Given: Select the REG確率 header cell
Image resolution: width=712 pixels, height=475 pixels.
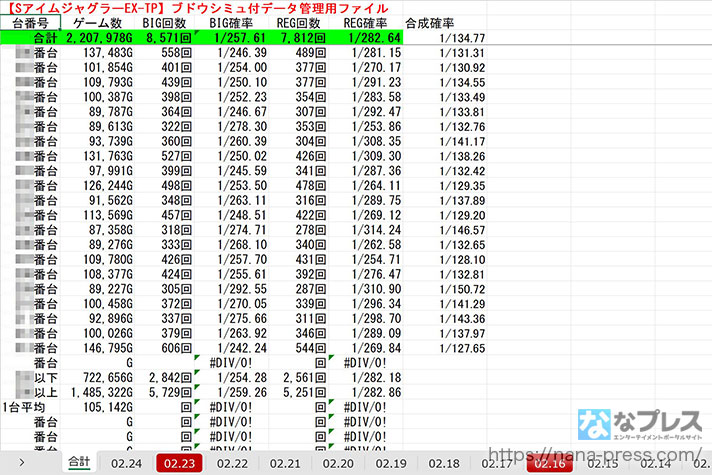Looking at the screenshot, I should pos(366,23).
